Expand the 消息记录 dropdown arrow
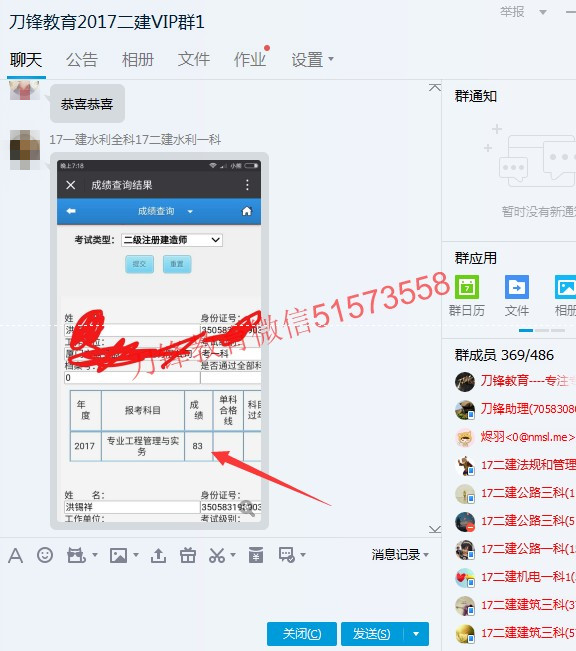Image resolution: width=576 pixels, height=651 pixels. click(426, 555)
